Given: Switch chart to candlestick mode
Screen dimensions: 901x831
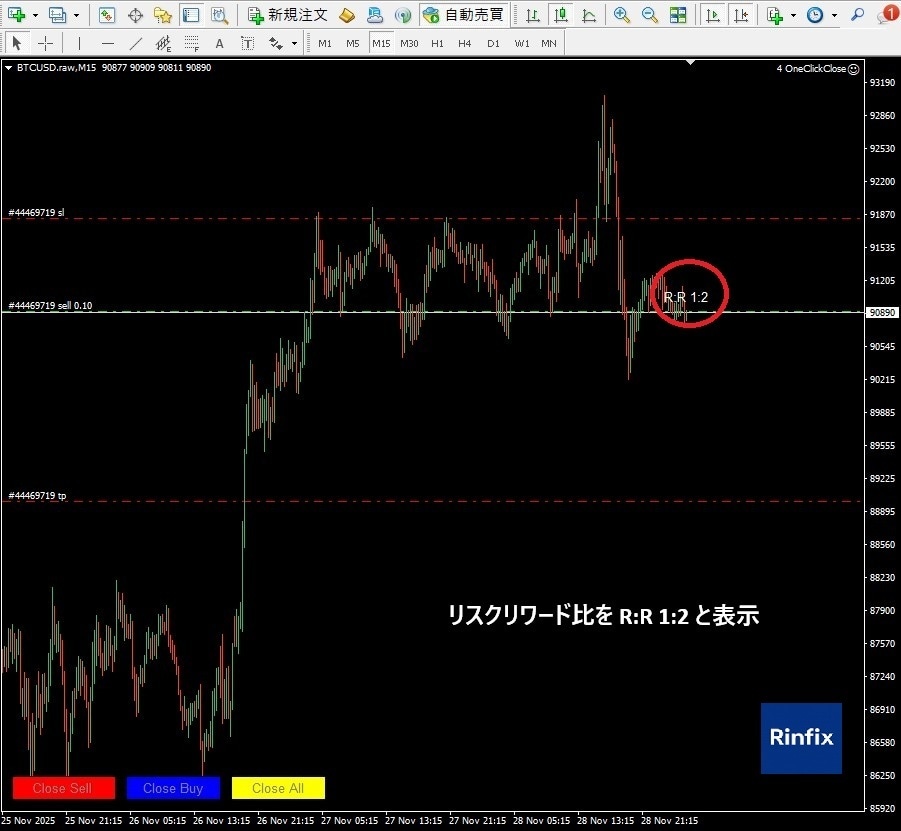Looking at the screenshot, I should (561, 15).
